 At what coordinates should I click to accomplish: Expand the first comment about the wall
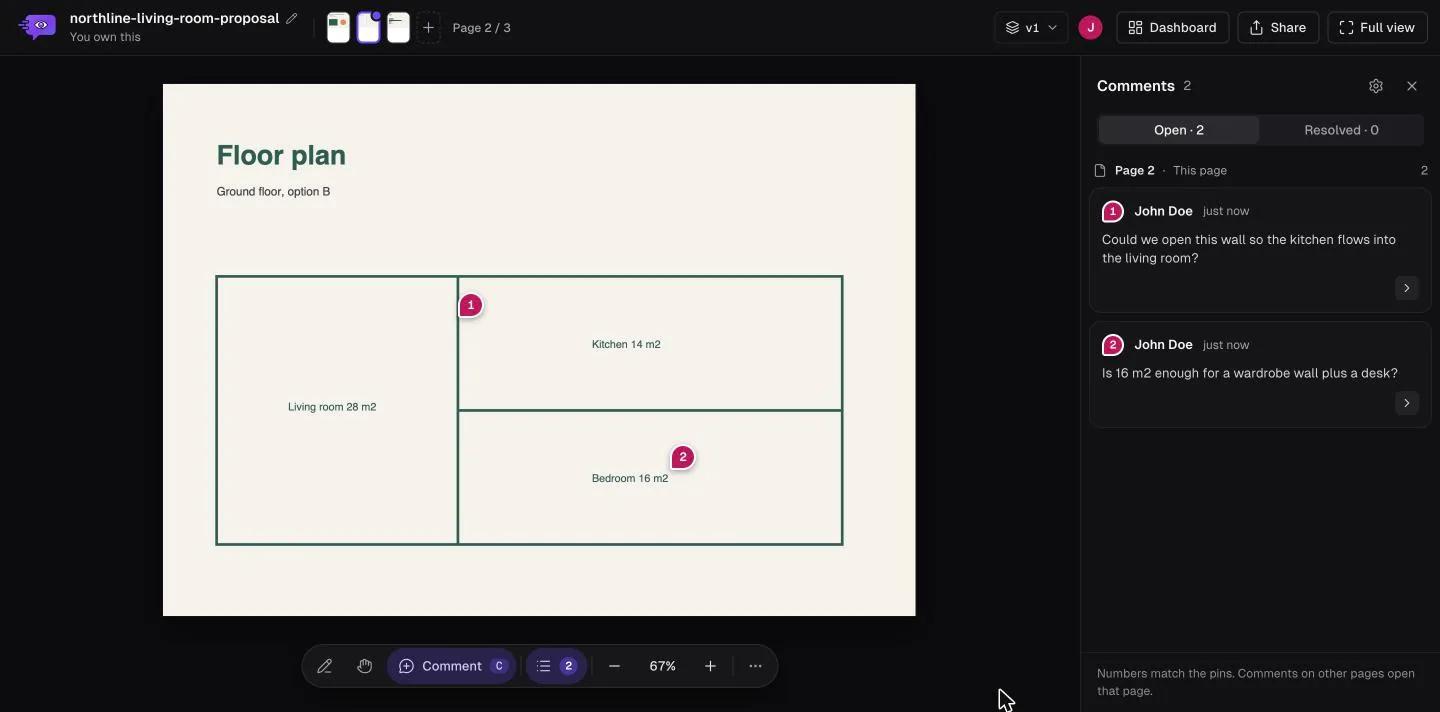coord(1407,288)
